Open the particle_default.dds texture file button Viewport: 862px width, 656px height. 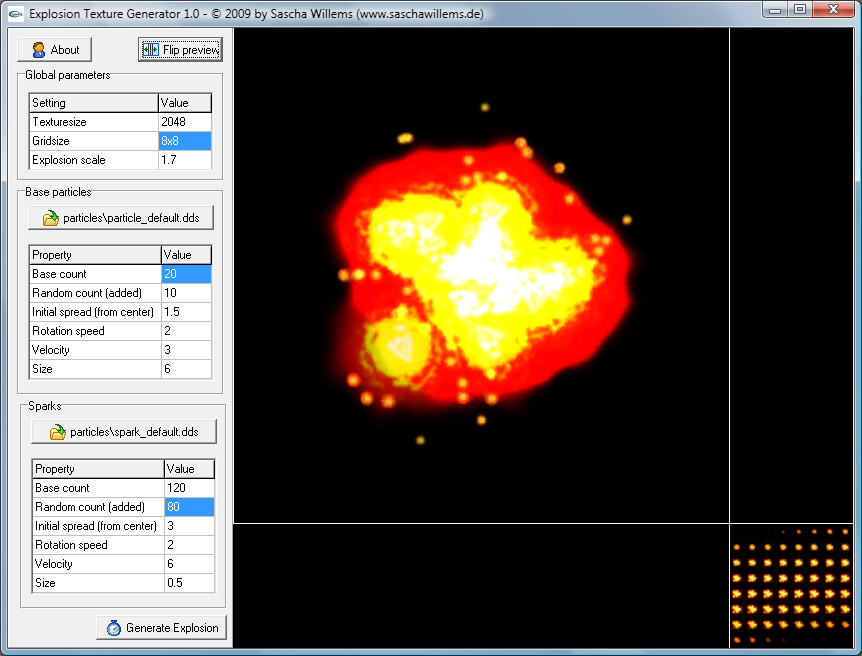121,218
